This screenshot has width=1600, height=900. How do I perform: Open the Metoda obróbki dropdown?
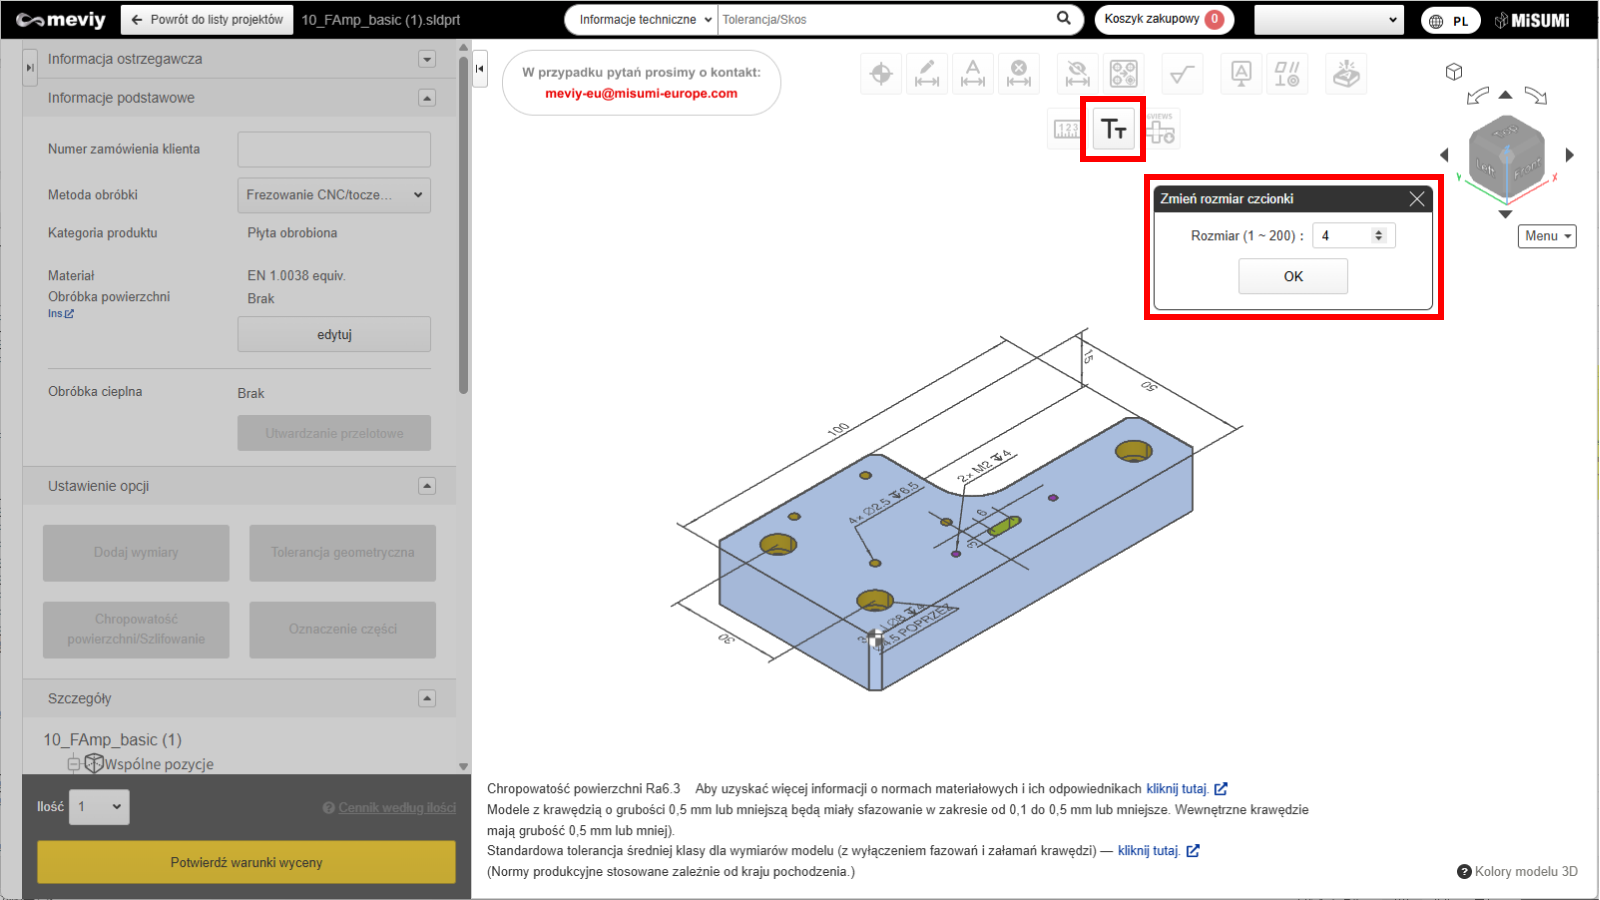click(334, 195)
